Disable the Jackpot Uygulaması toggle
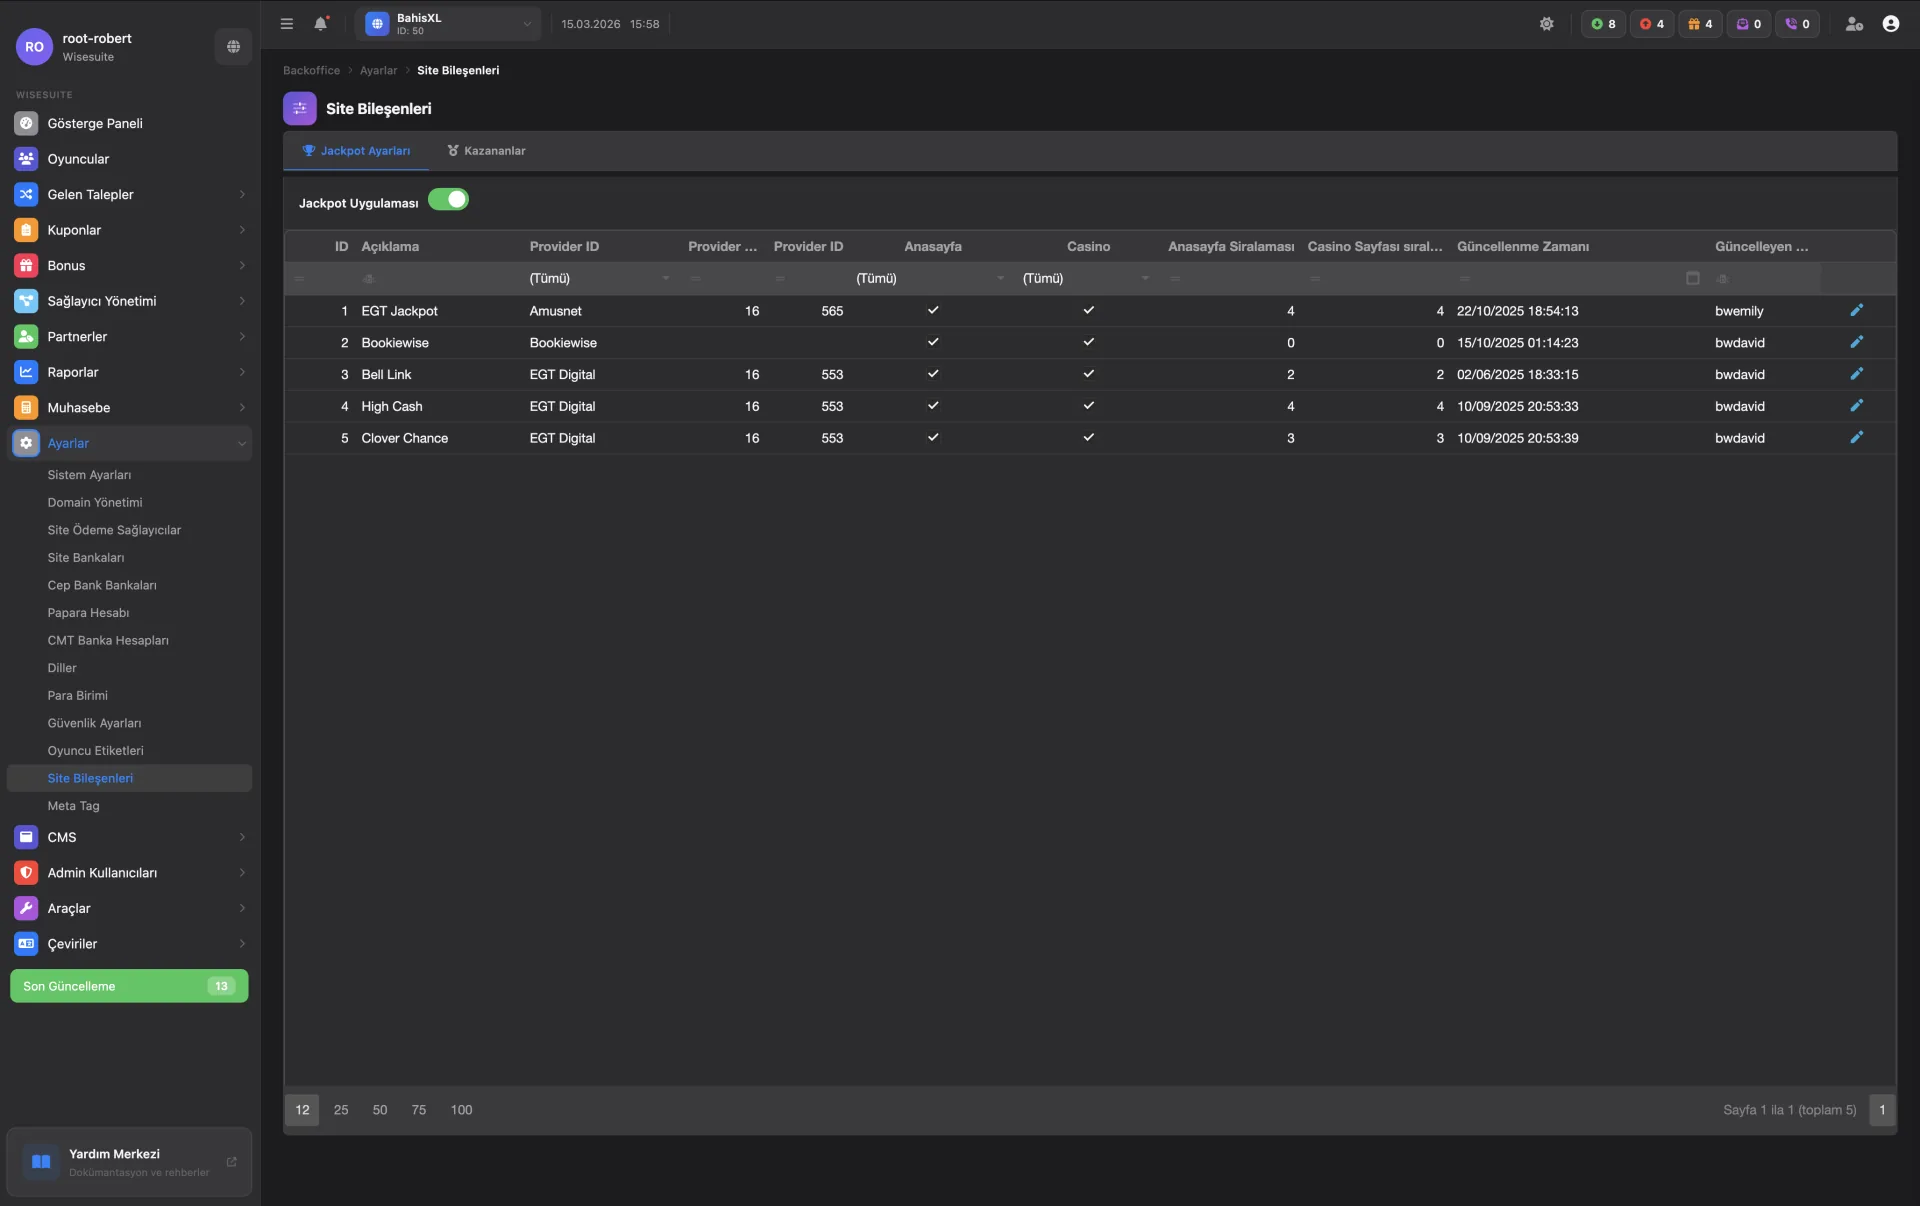 [448, 199]
